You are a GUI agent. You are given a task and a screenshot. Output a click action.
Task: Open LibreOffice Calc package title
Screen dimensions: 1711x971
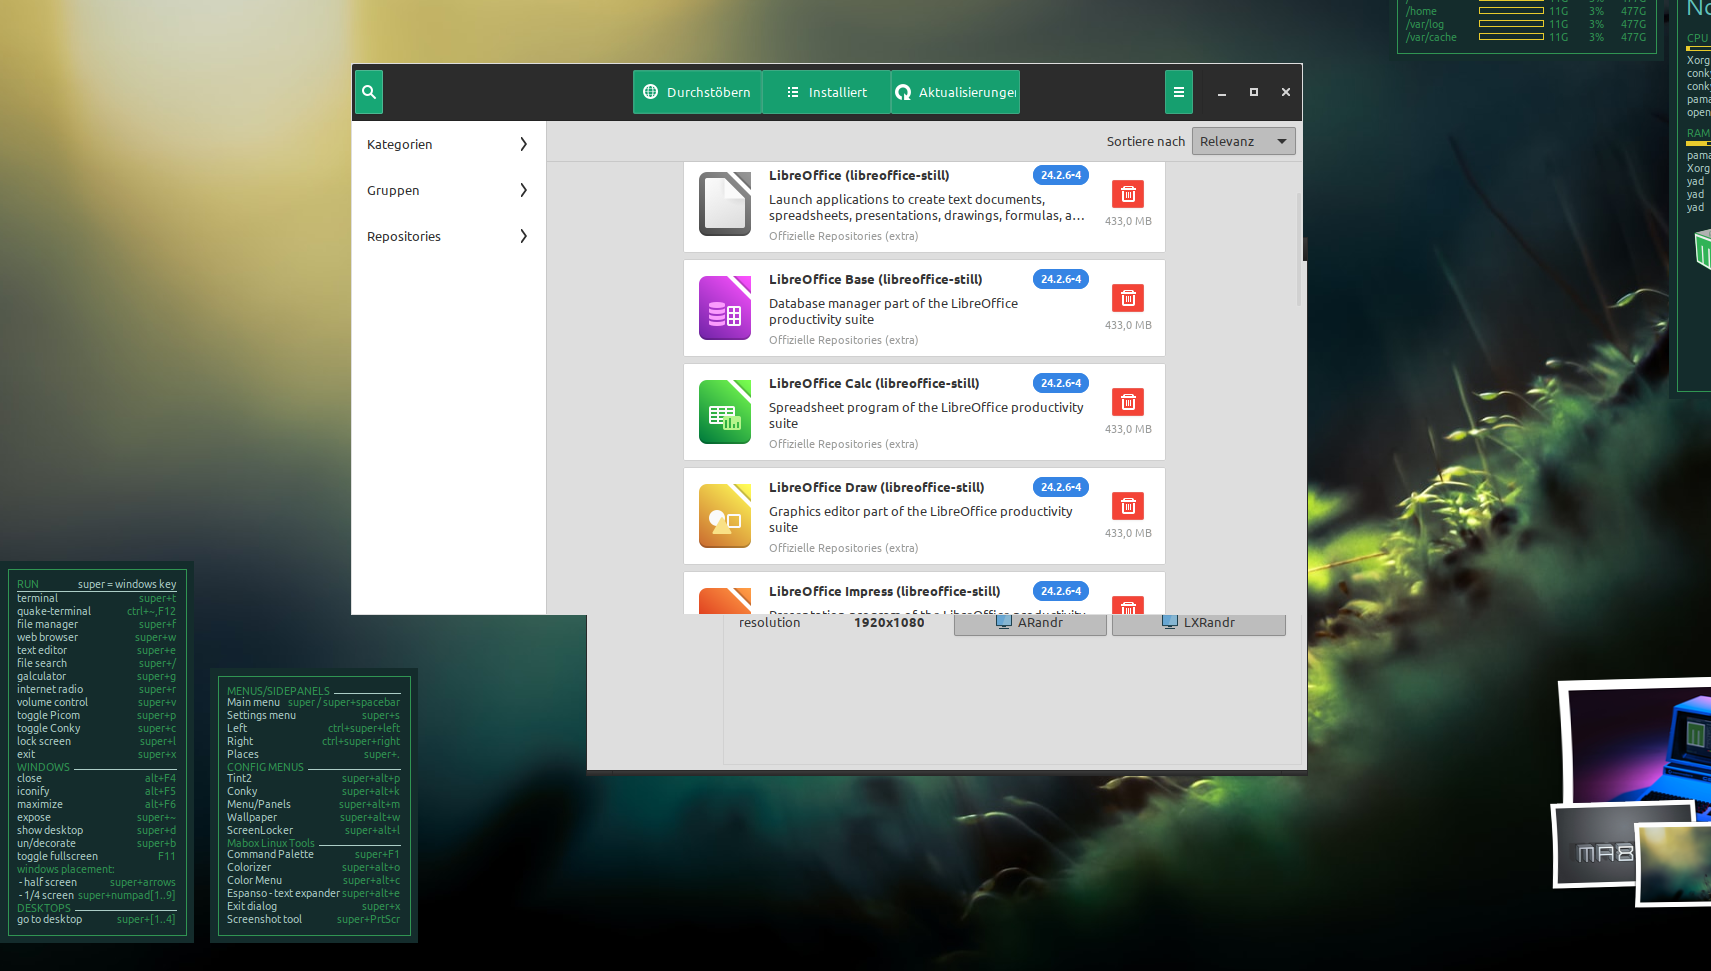(x=874, y=383)
